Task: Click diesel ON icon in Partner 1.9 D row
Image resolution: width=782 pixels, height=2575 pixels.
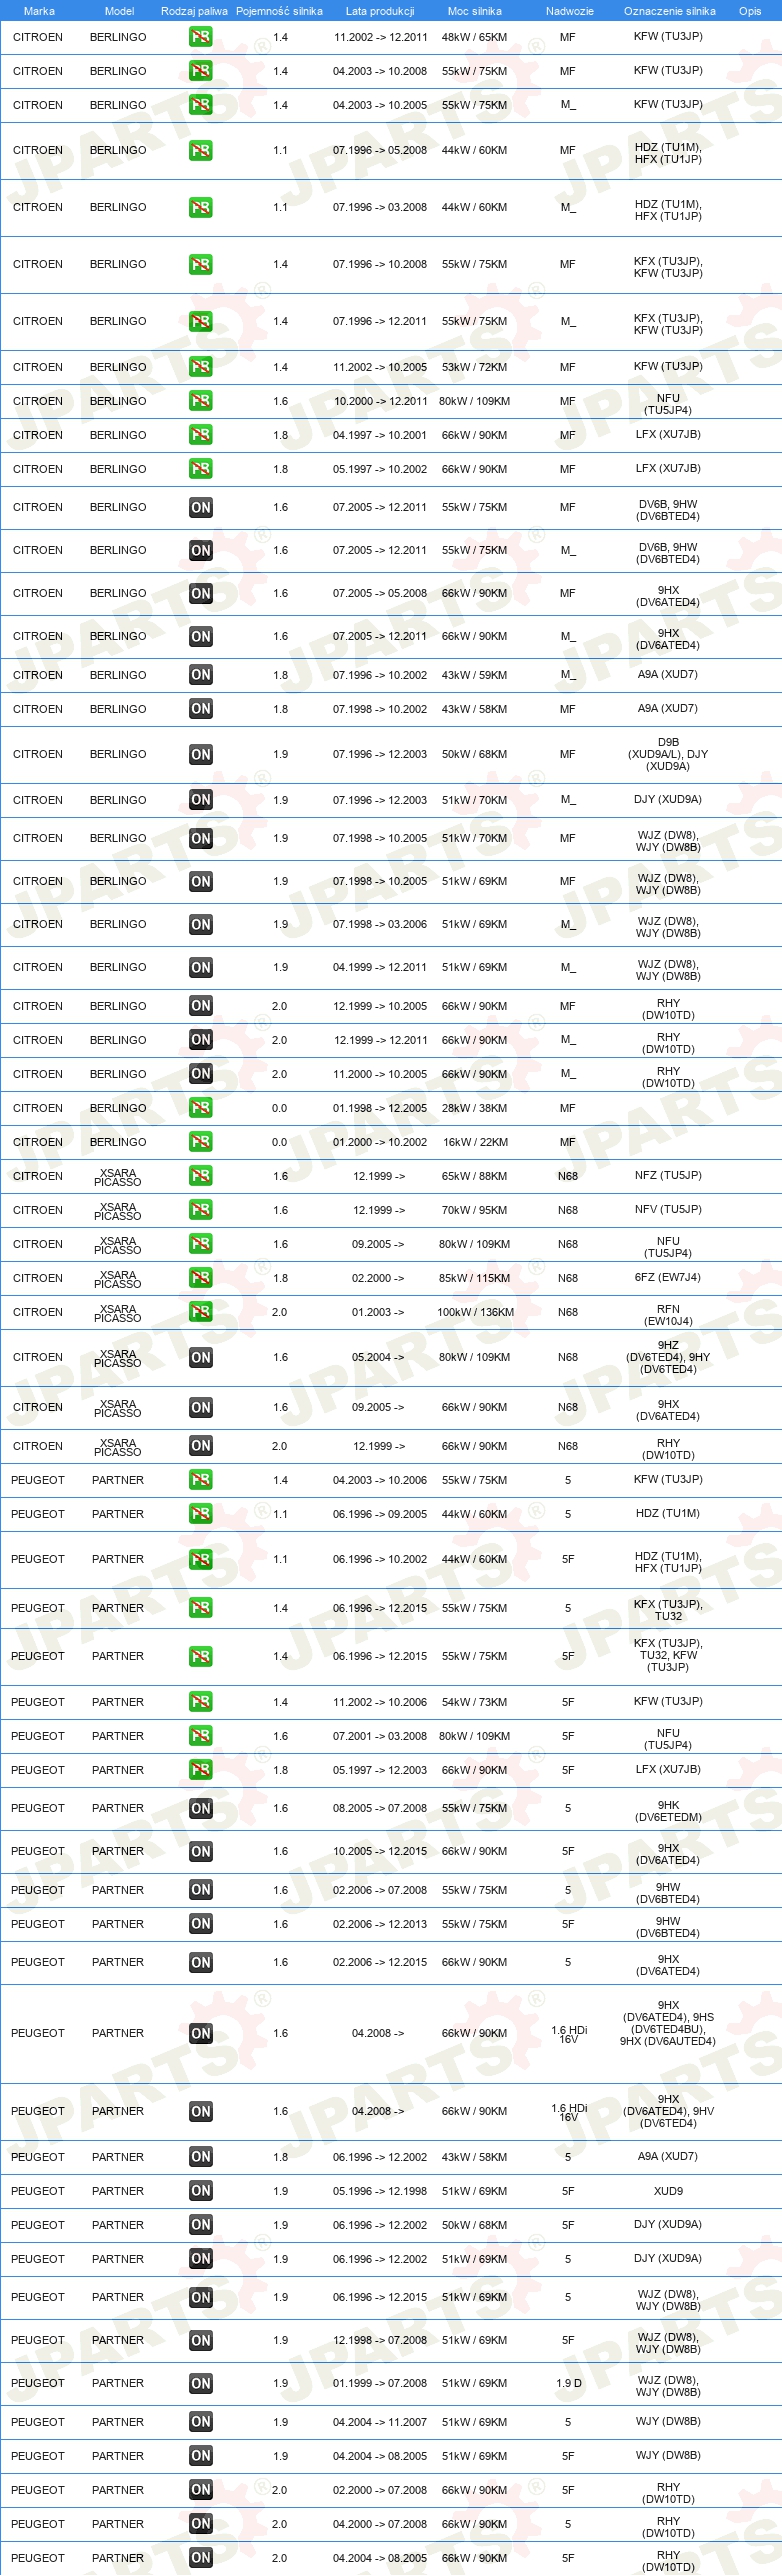Action: 201,2384
